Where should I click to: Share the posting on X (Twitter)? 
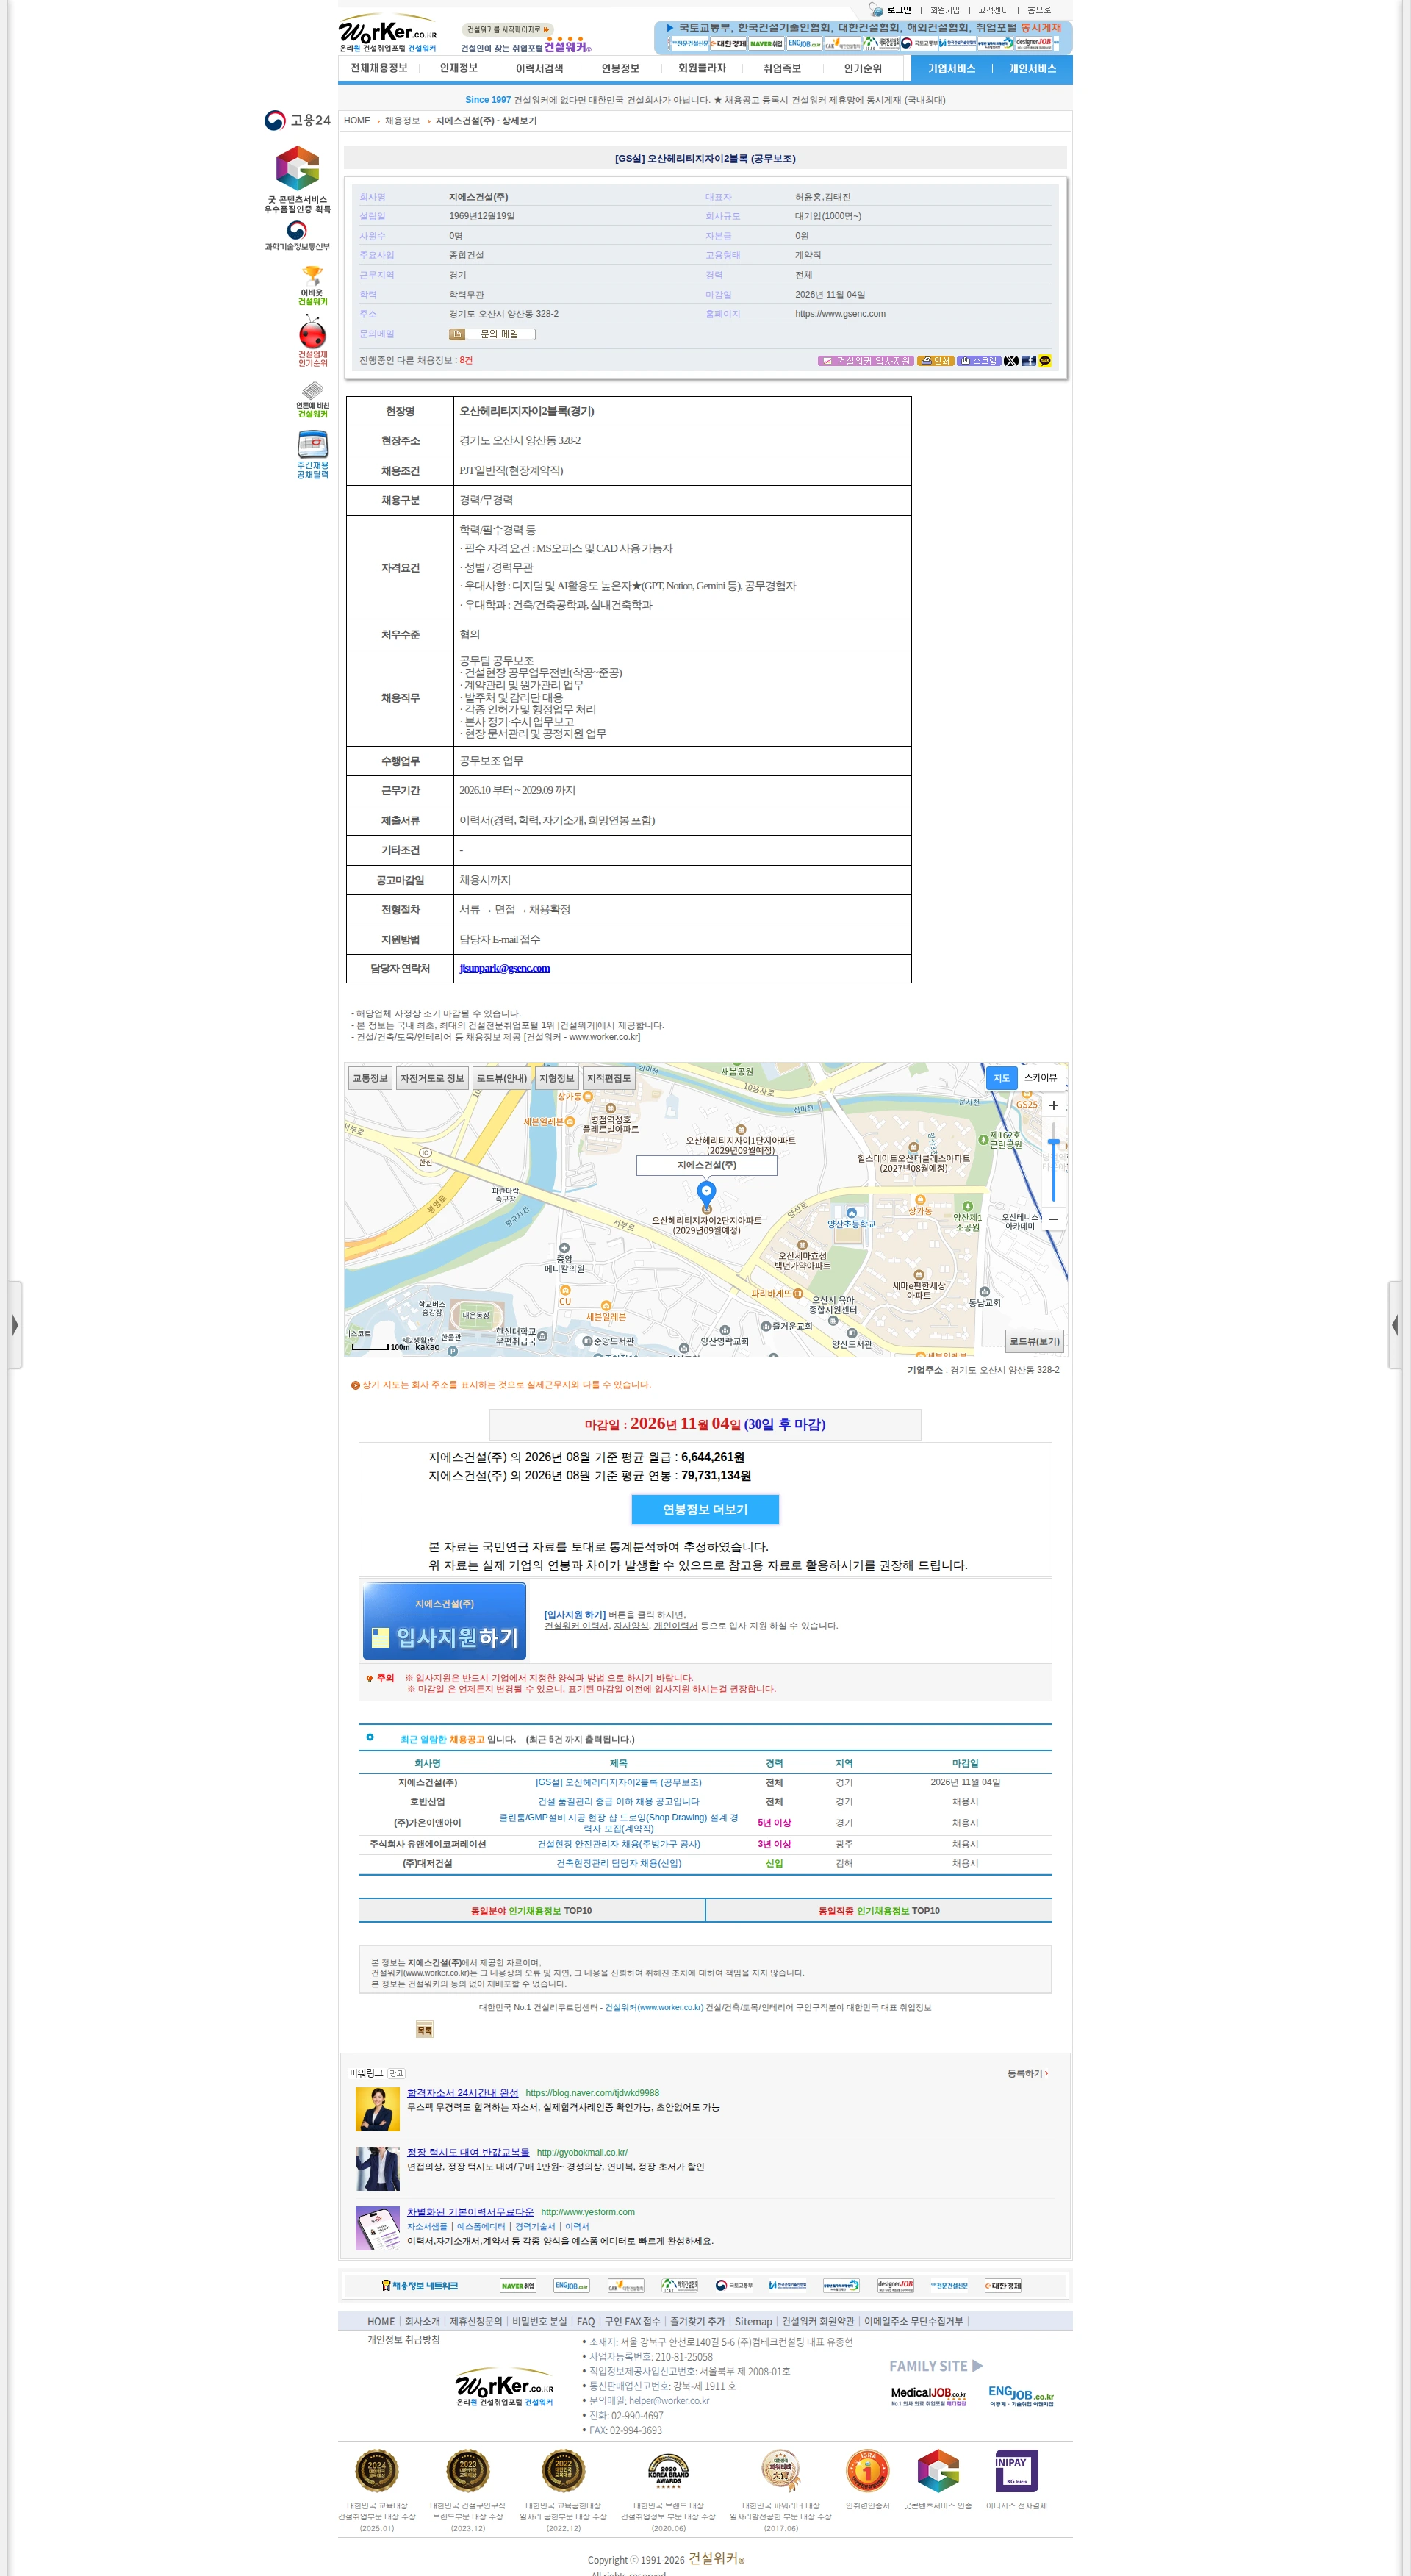(x=1011, y=361)
